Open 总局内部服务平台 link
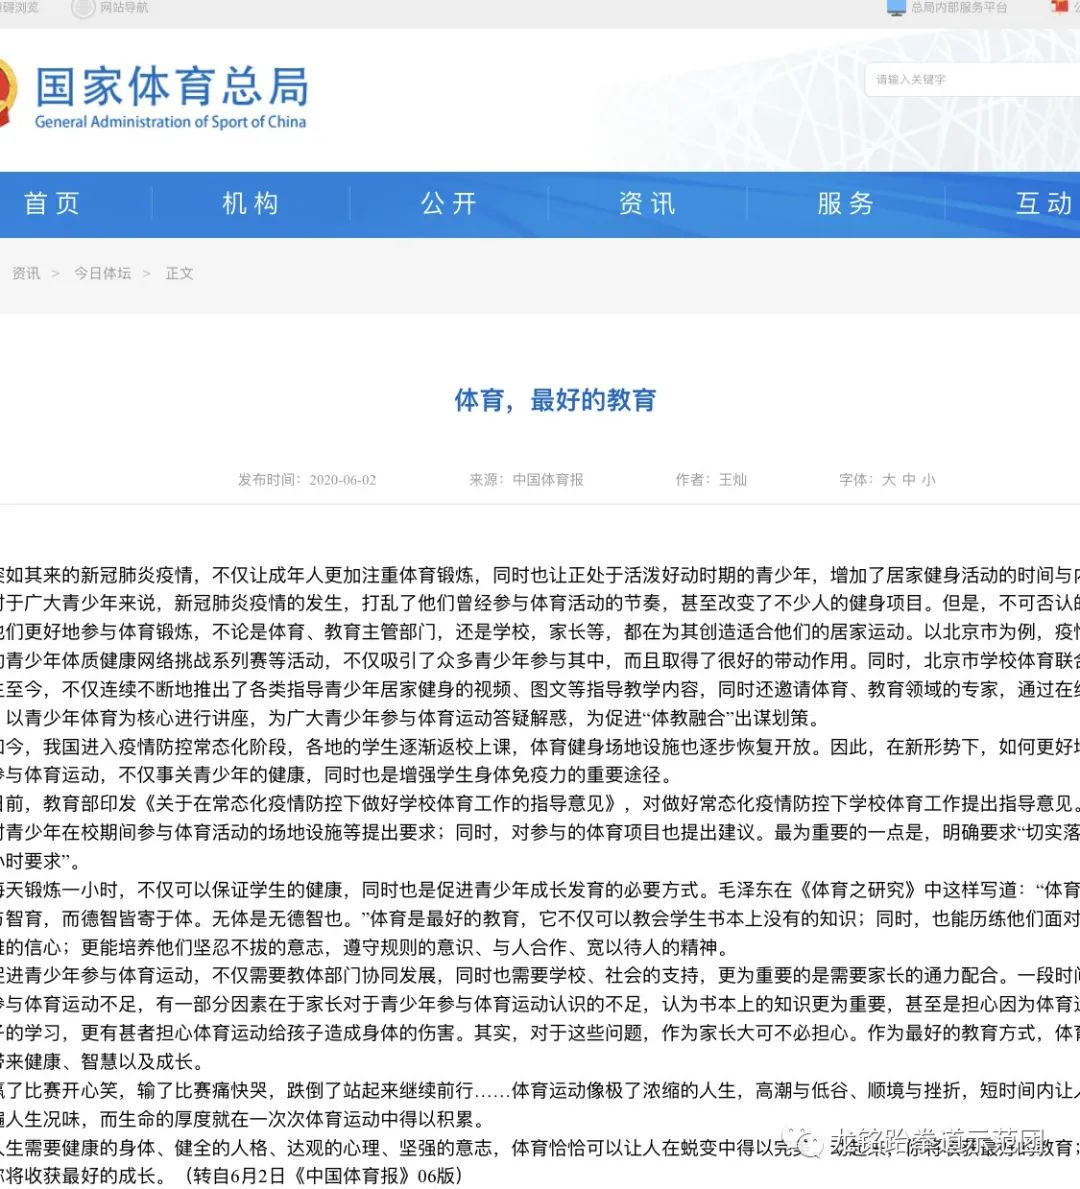Viewport: 1080px width, 1189px height. pos(958,8)
